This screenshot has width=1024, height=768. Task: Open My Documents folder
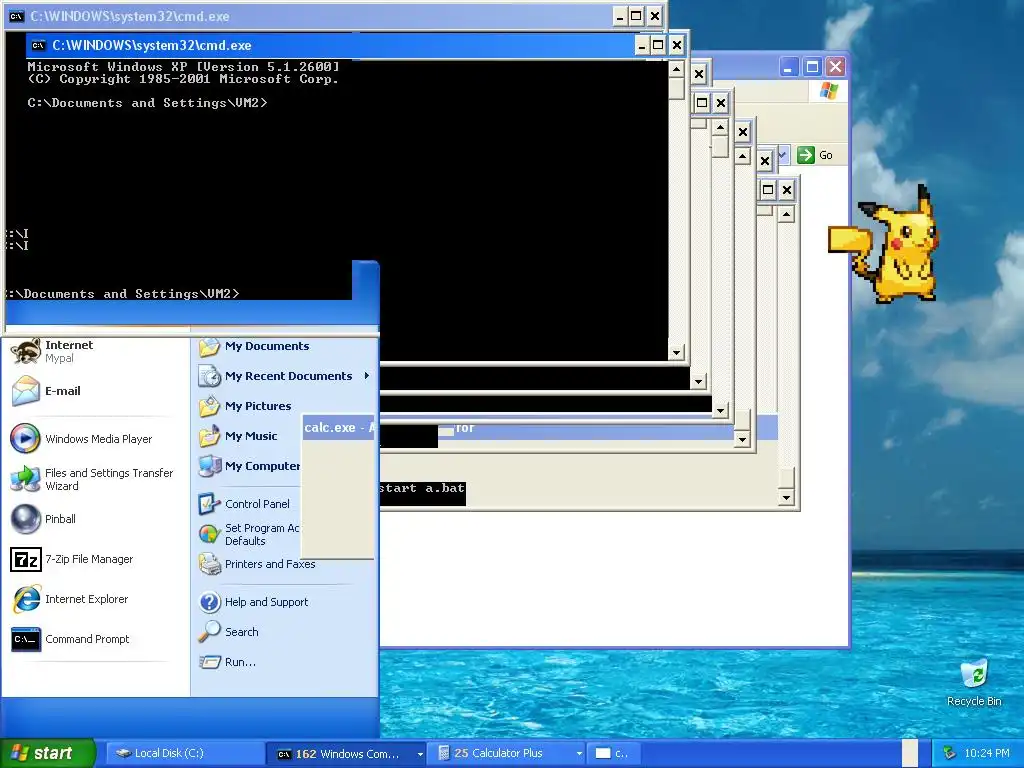click(253, 346)
